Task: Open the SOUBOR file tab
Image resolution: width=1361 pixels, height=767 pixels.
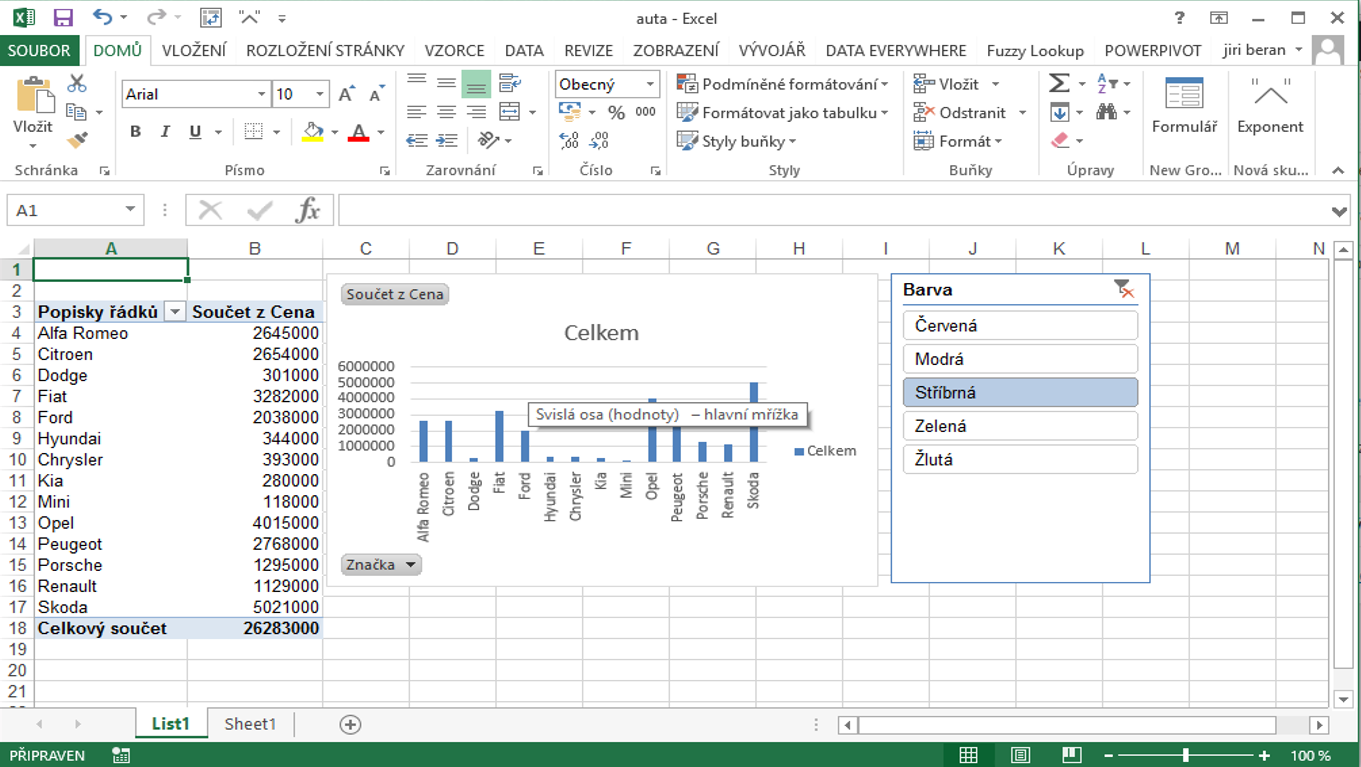Action: coord(41,50)
